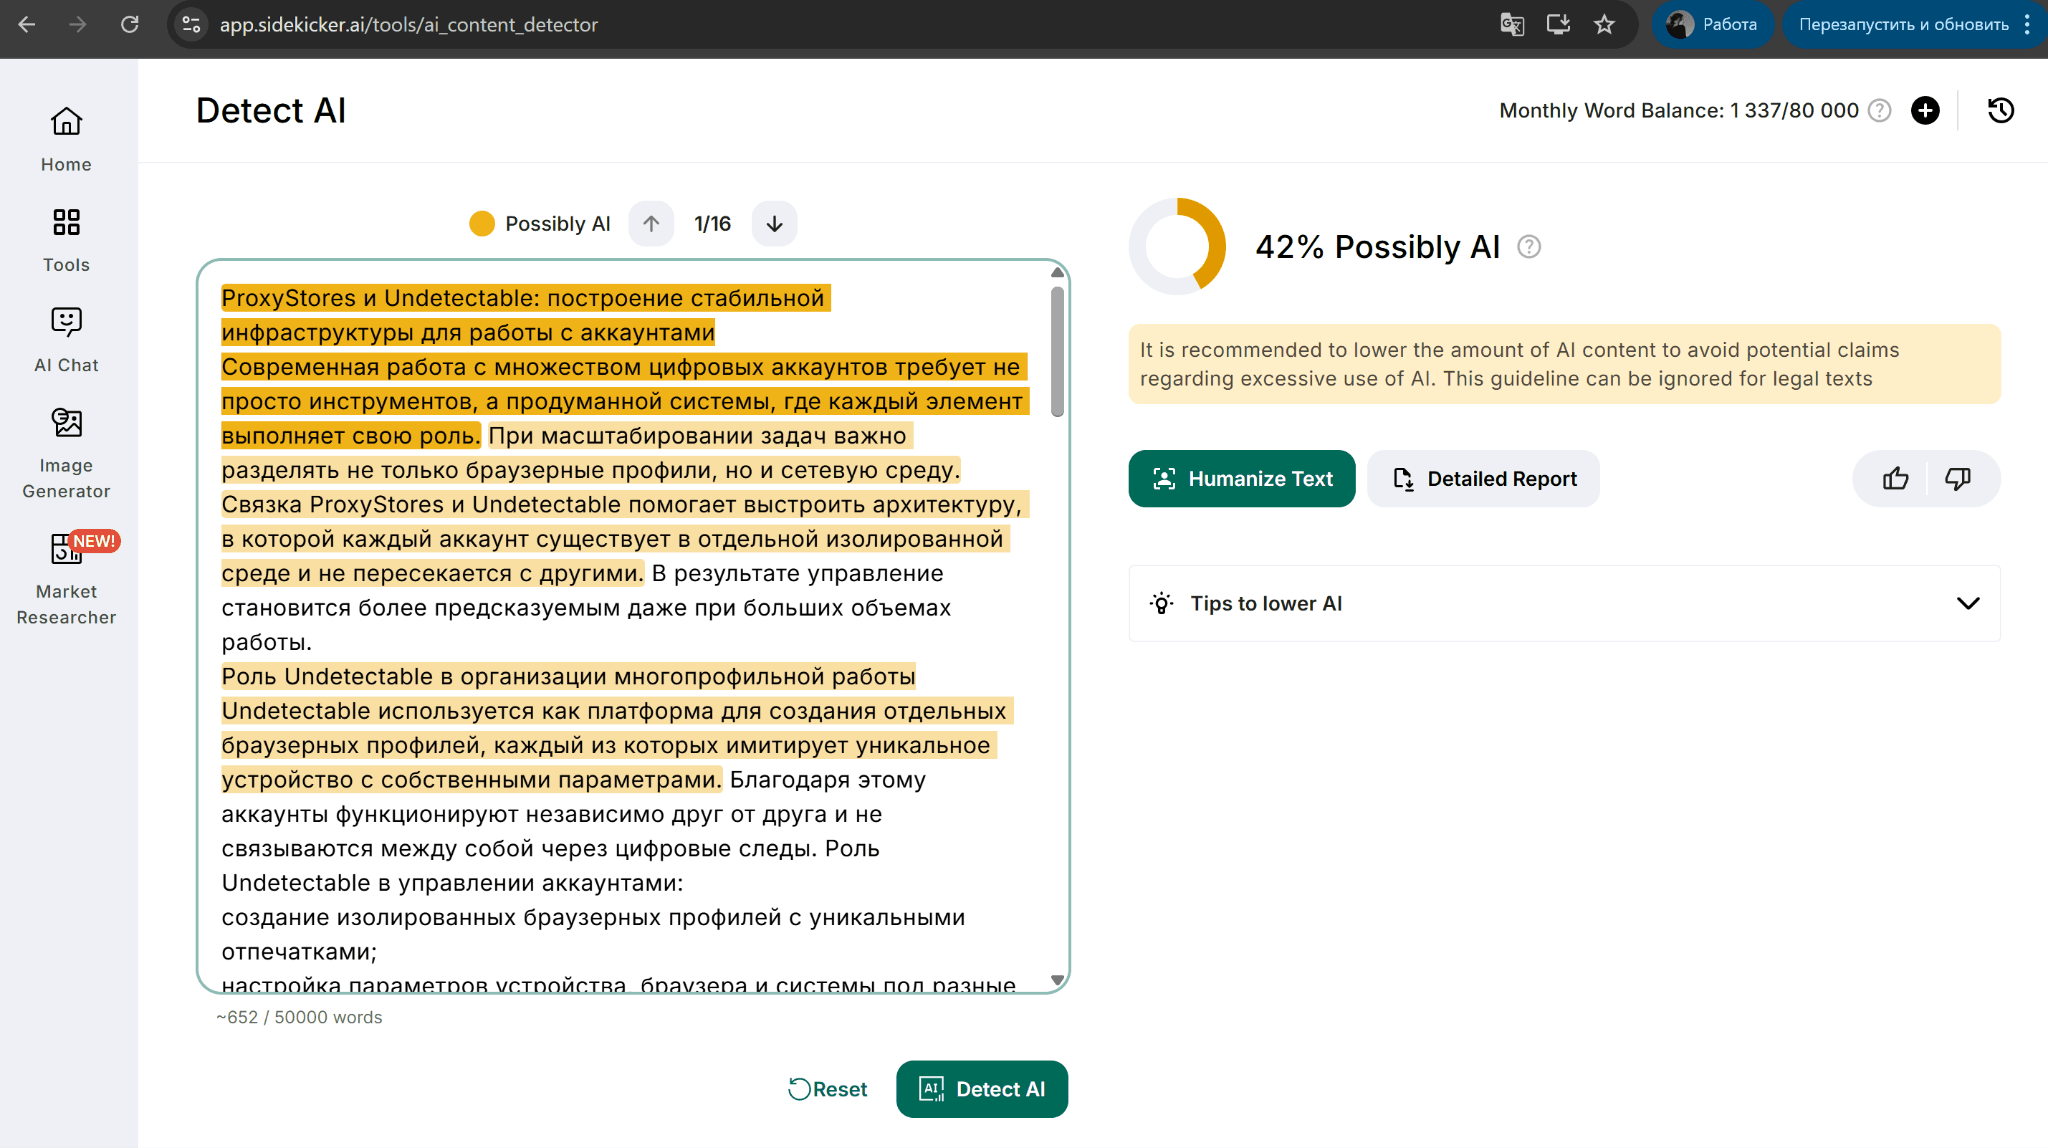Bookmark page with browser star icon
This screenshot has width=2048, height=1148.
pyautogui.click(x=1604, y=25)
